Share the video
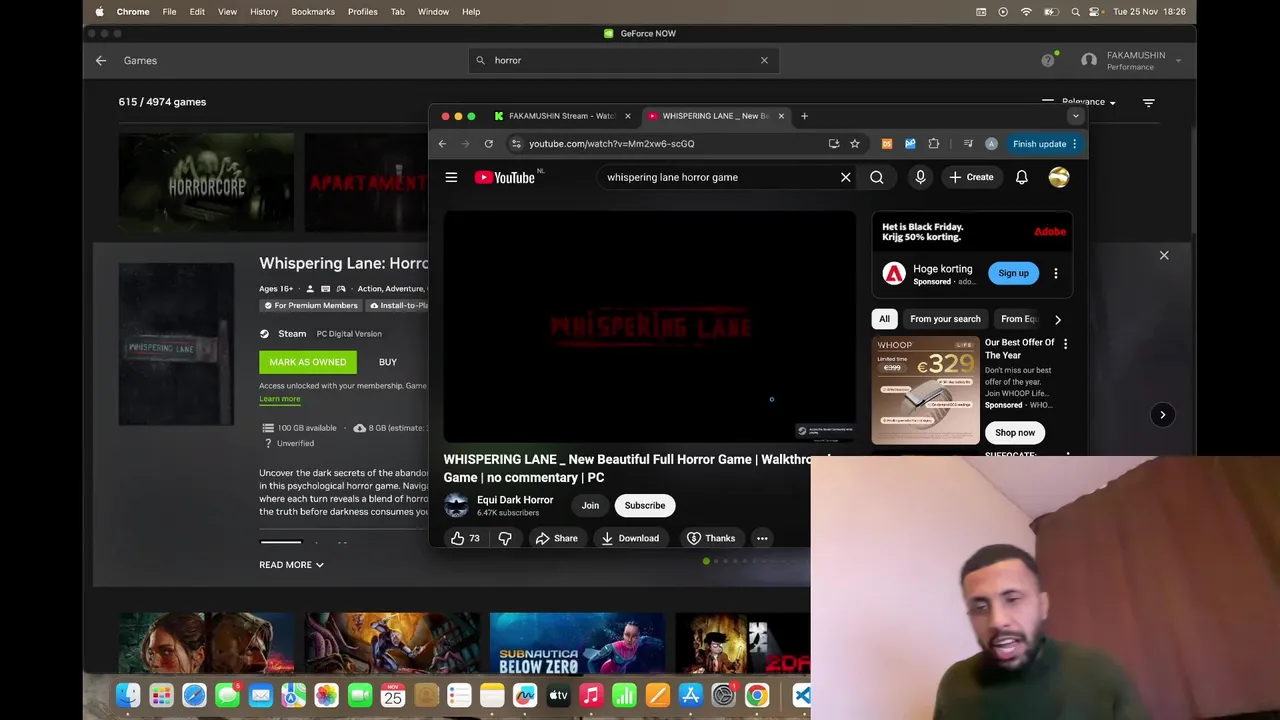The height and width of the screenshot is (720, 1280). point(556,538)
